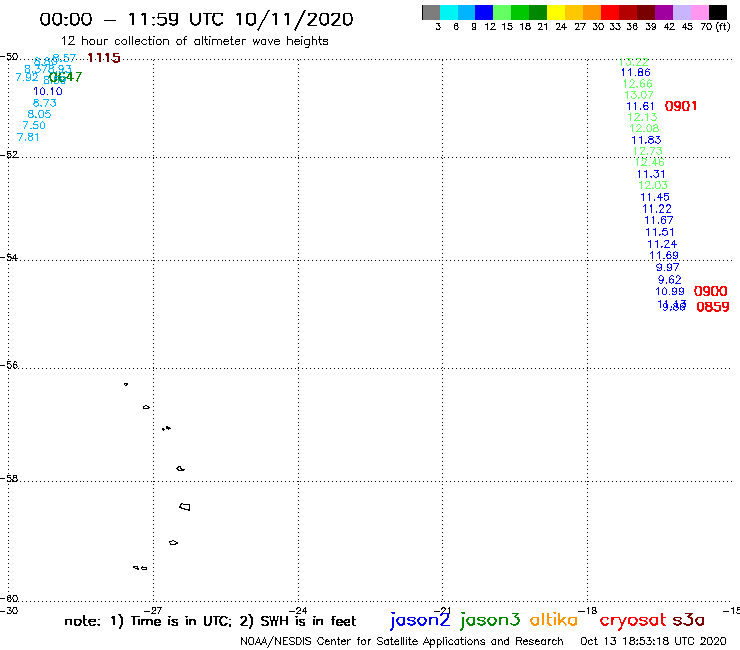Viewport: 740px width, 650px height.
Task: Click the jason3 satellite legend label
Action: [x=490, y=620]
